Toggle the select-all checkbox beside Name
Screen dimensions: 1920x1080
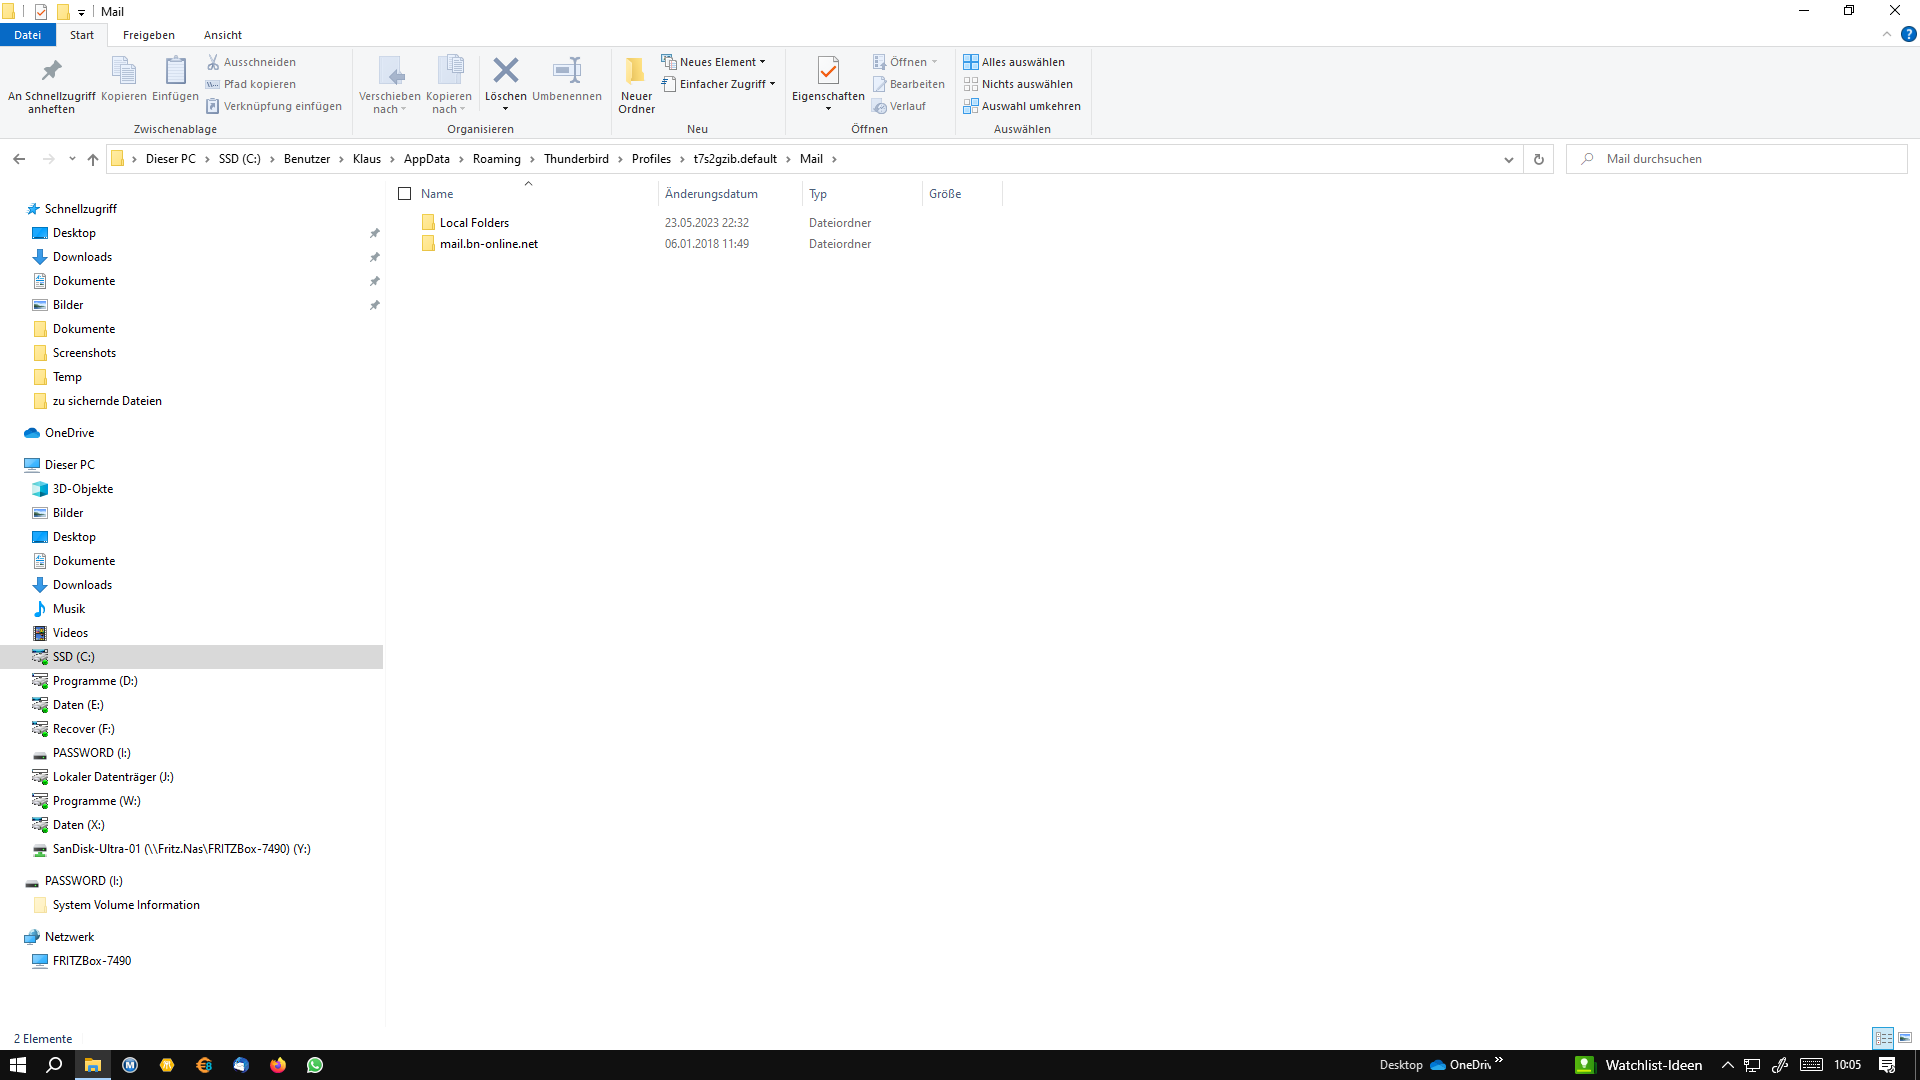pos(405,194)
